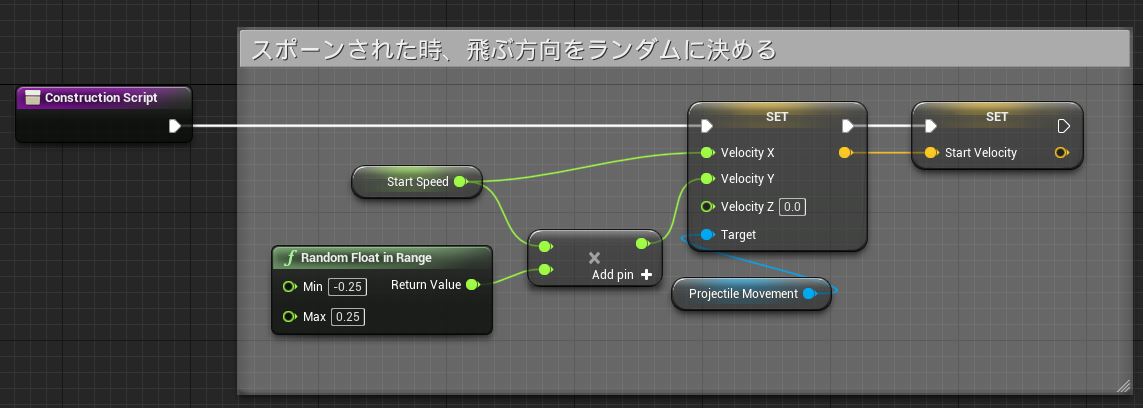Click the second SET node execution input pin
This screenshot has width=1143, height=408.
[x=930, y=126]
